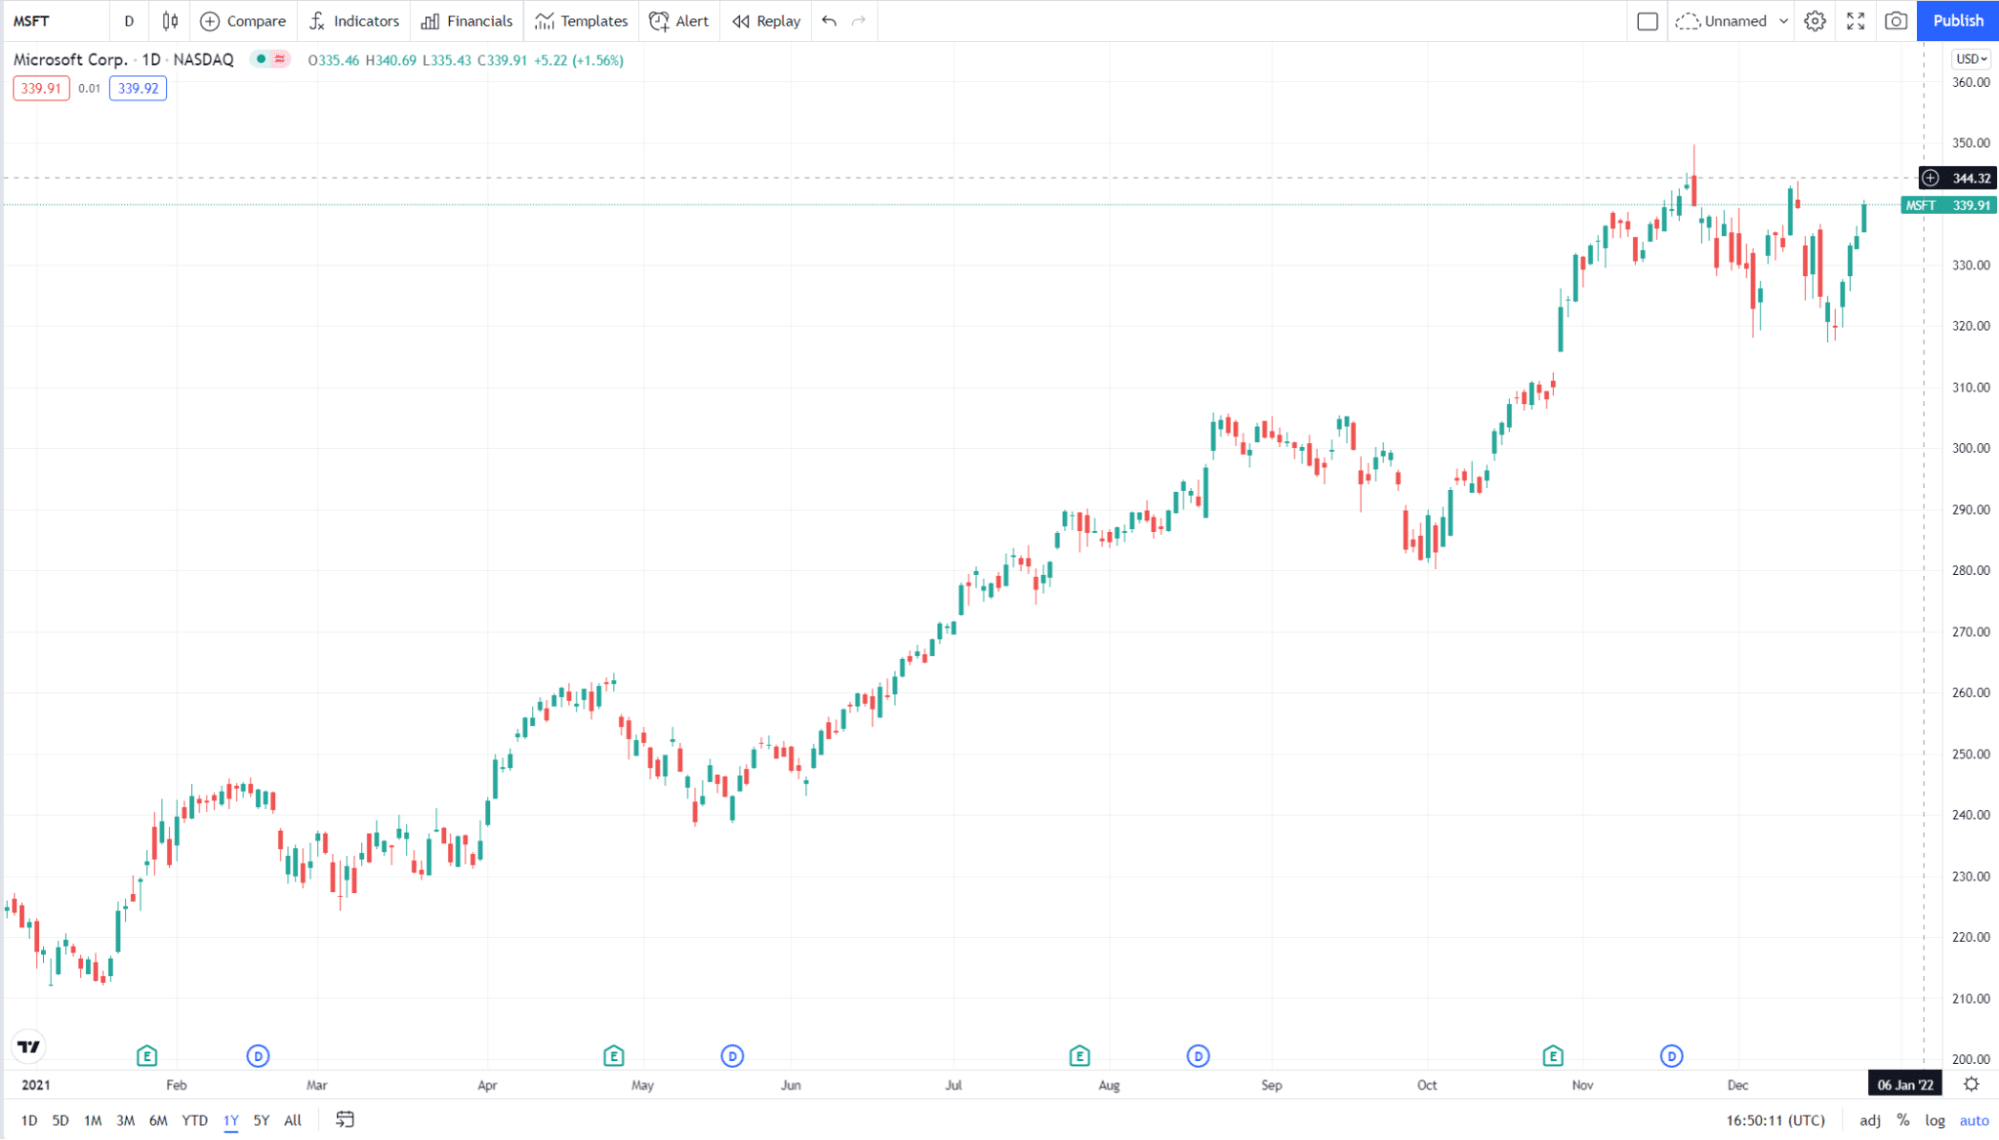Viewport: 1999px width, 1140px height.
Task: Toggle auto scale mode
Action: 1974,1121
